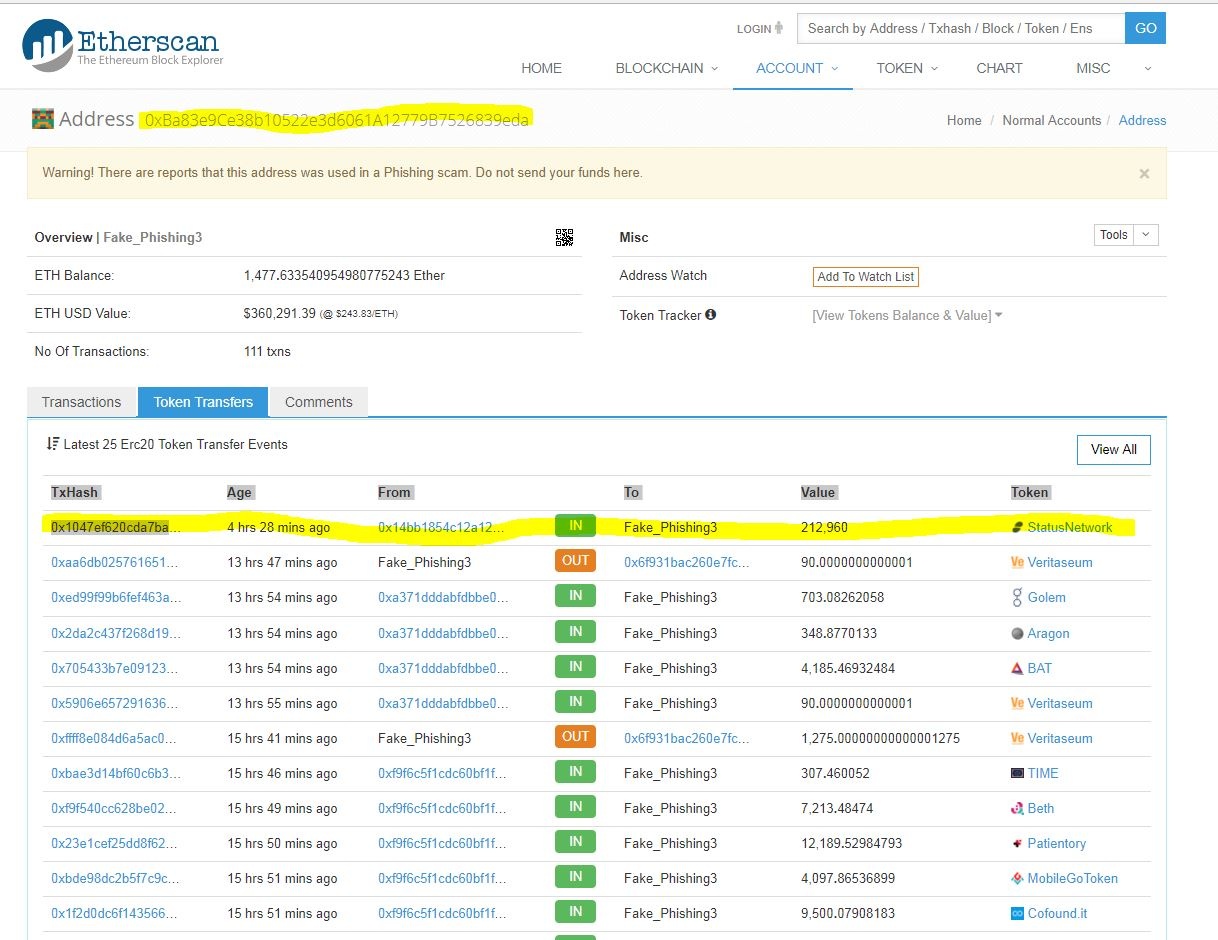Click the Aragon token icon
The width and height of the screenshot is (1218, 940).
click(x=1018, y=633)
